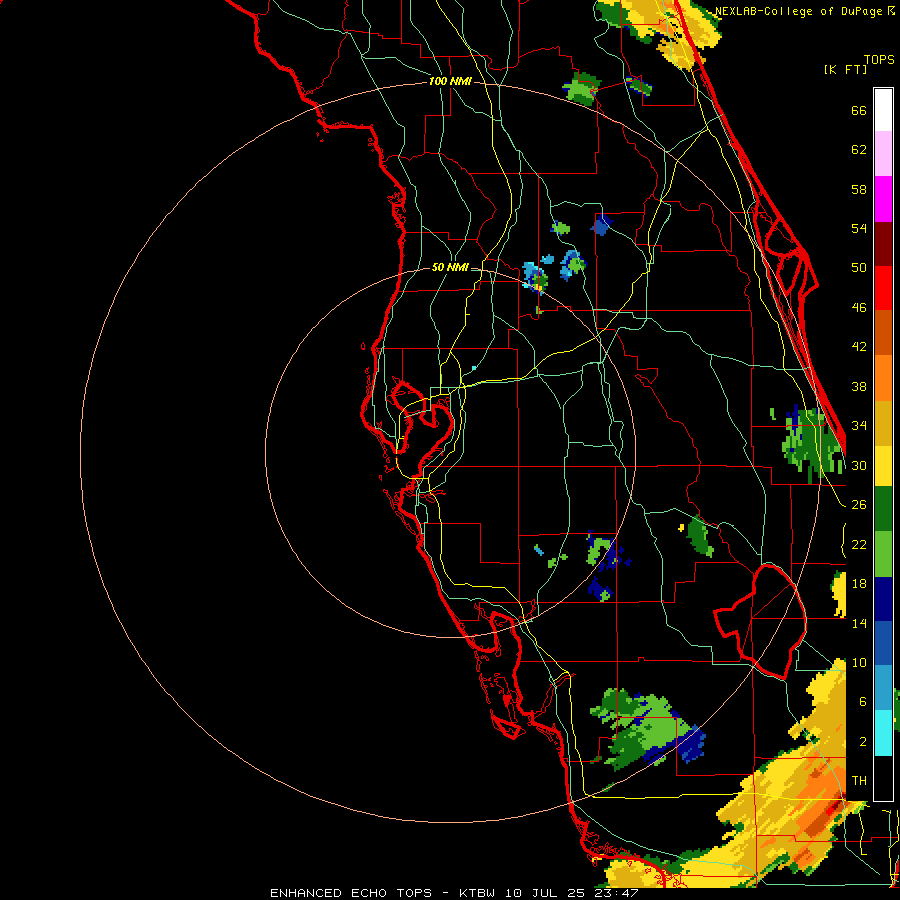Viewport: 900px width, 900px height.
Task: Select the "18" legend value
Action: (x=859, y=584)
